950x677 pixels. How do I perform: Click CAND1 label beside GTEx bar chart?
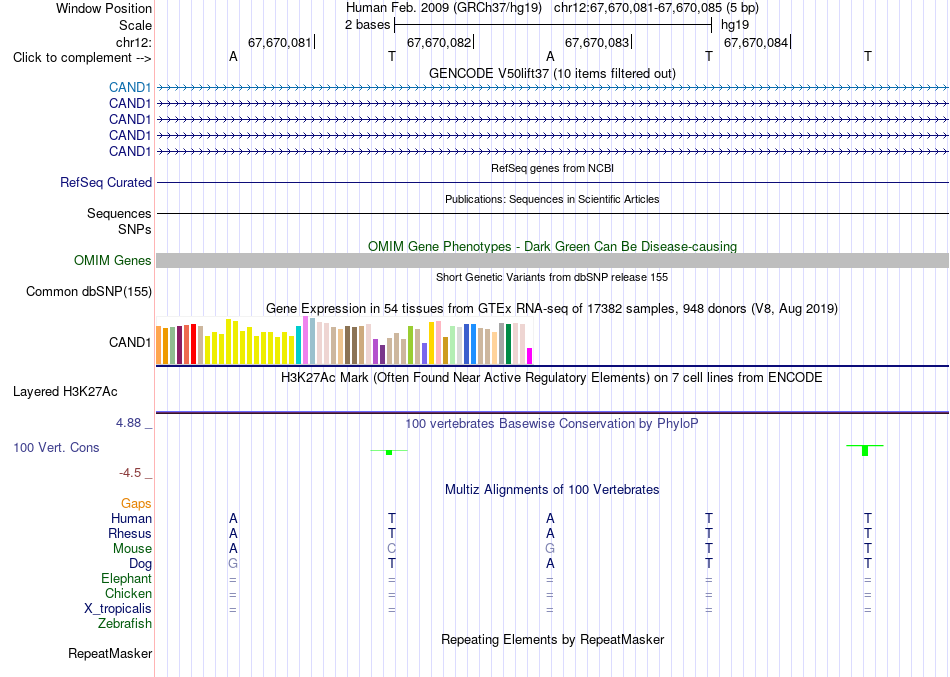click(x=130, y=342)
